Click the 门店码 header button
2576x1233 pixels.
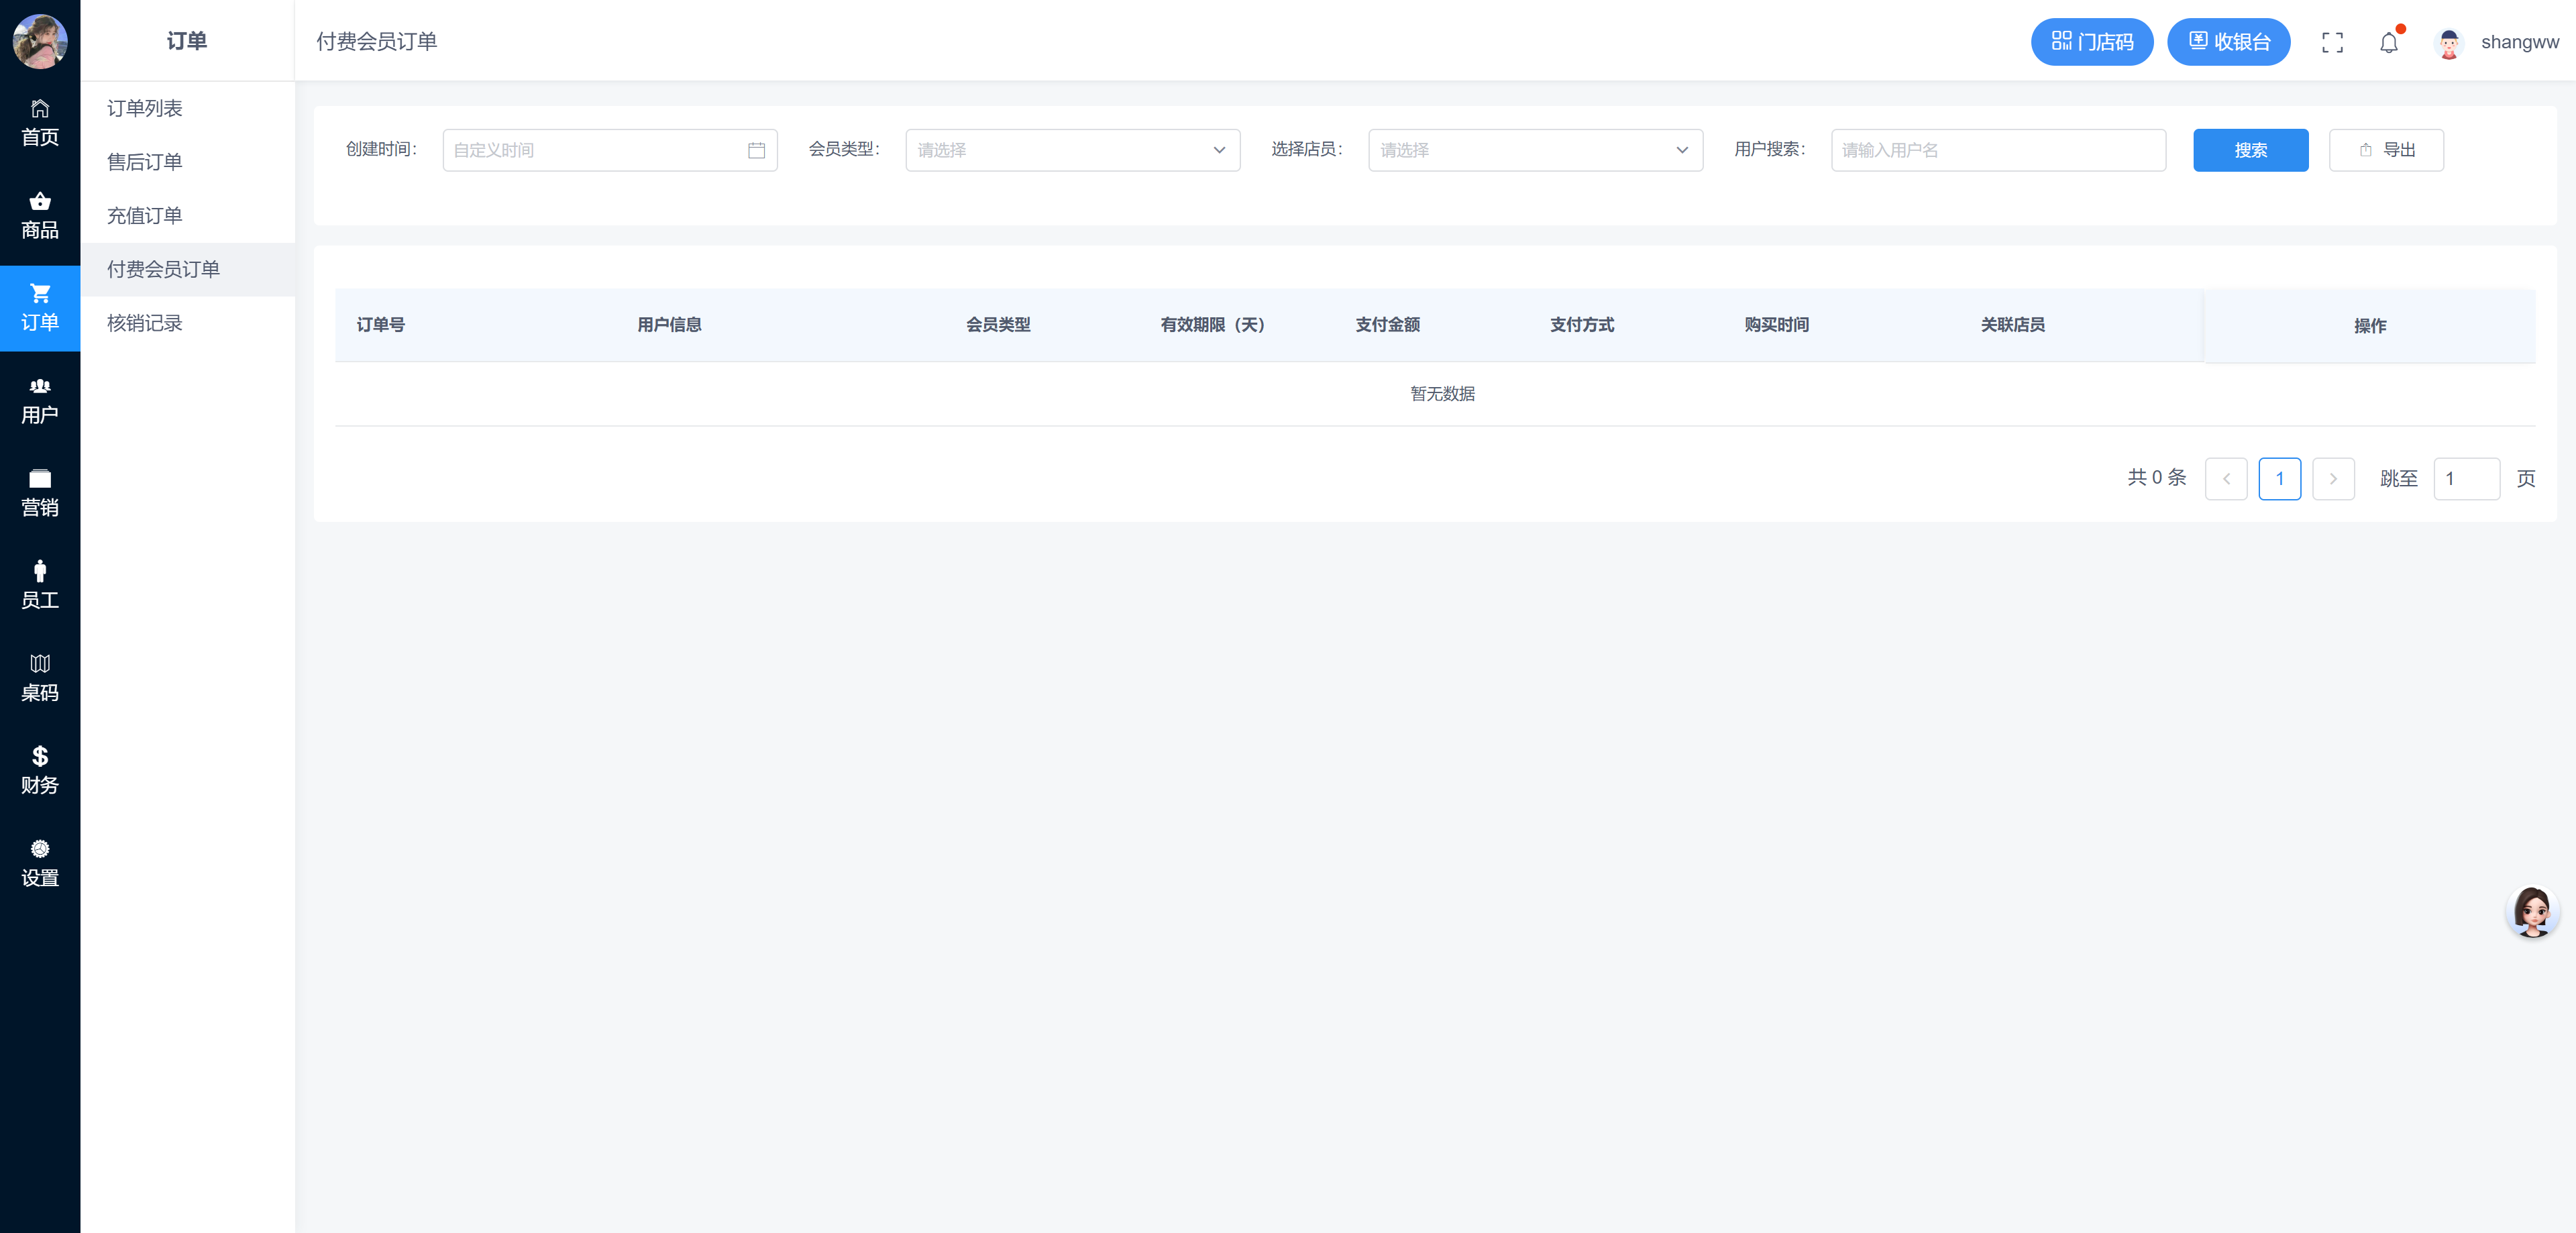[2091, 42]
